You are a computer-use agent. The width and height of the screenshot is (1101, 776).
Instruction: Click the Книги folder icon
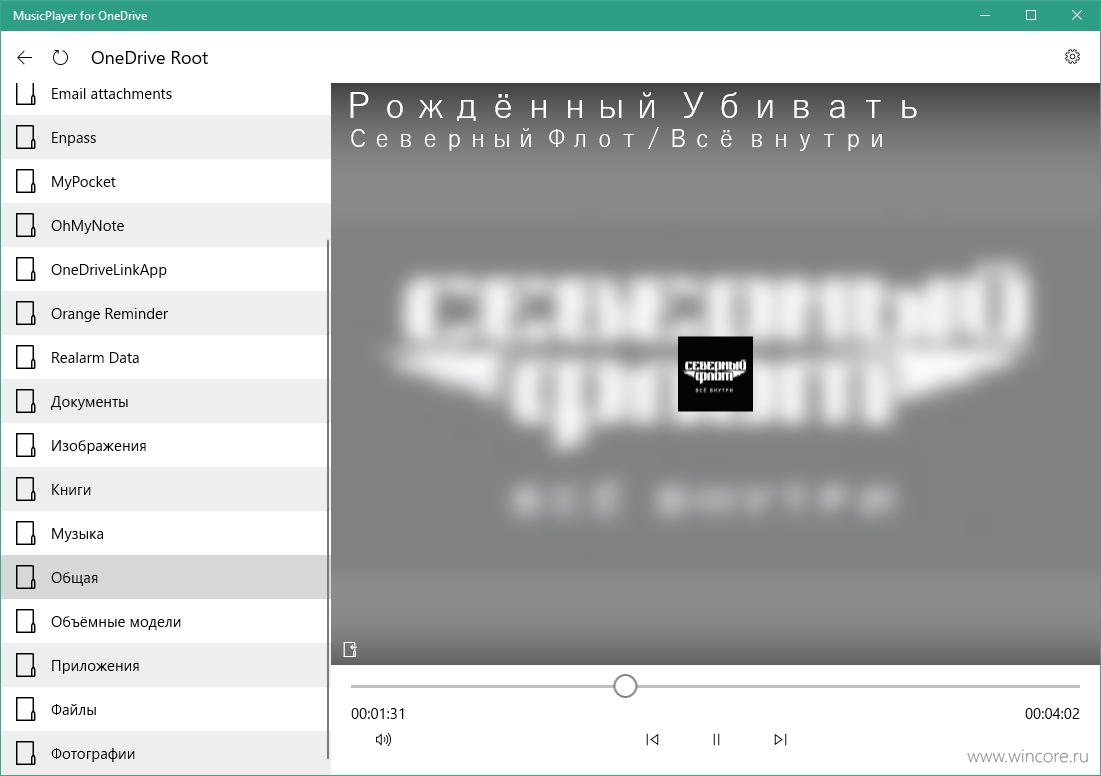pyautogui.click(x=26, y=489)
